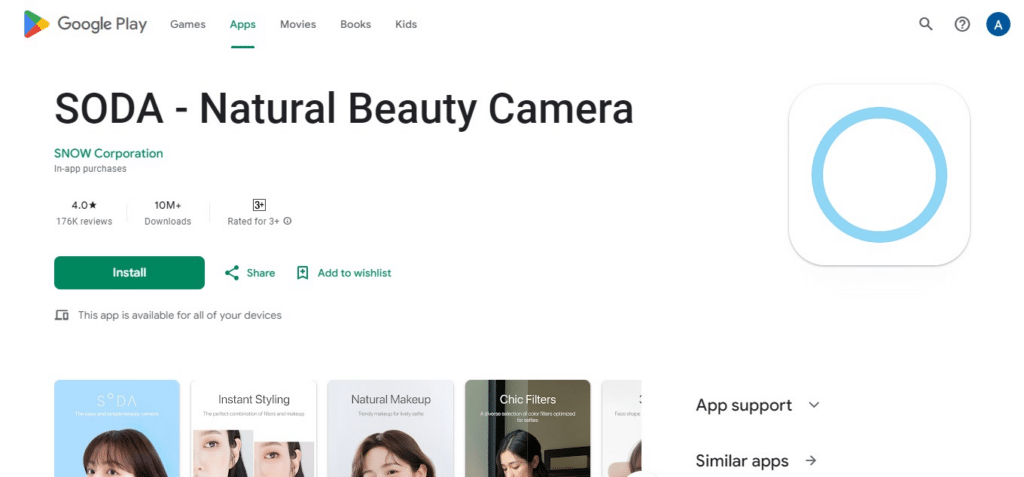
Task: Open the help question mark icon
Action: tap(962, 24)
